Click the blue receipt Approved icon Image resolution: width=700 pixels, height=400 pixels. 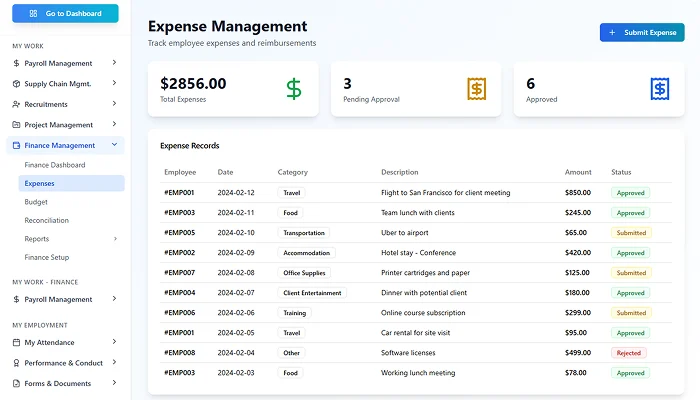pos(660,89)
